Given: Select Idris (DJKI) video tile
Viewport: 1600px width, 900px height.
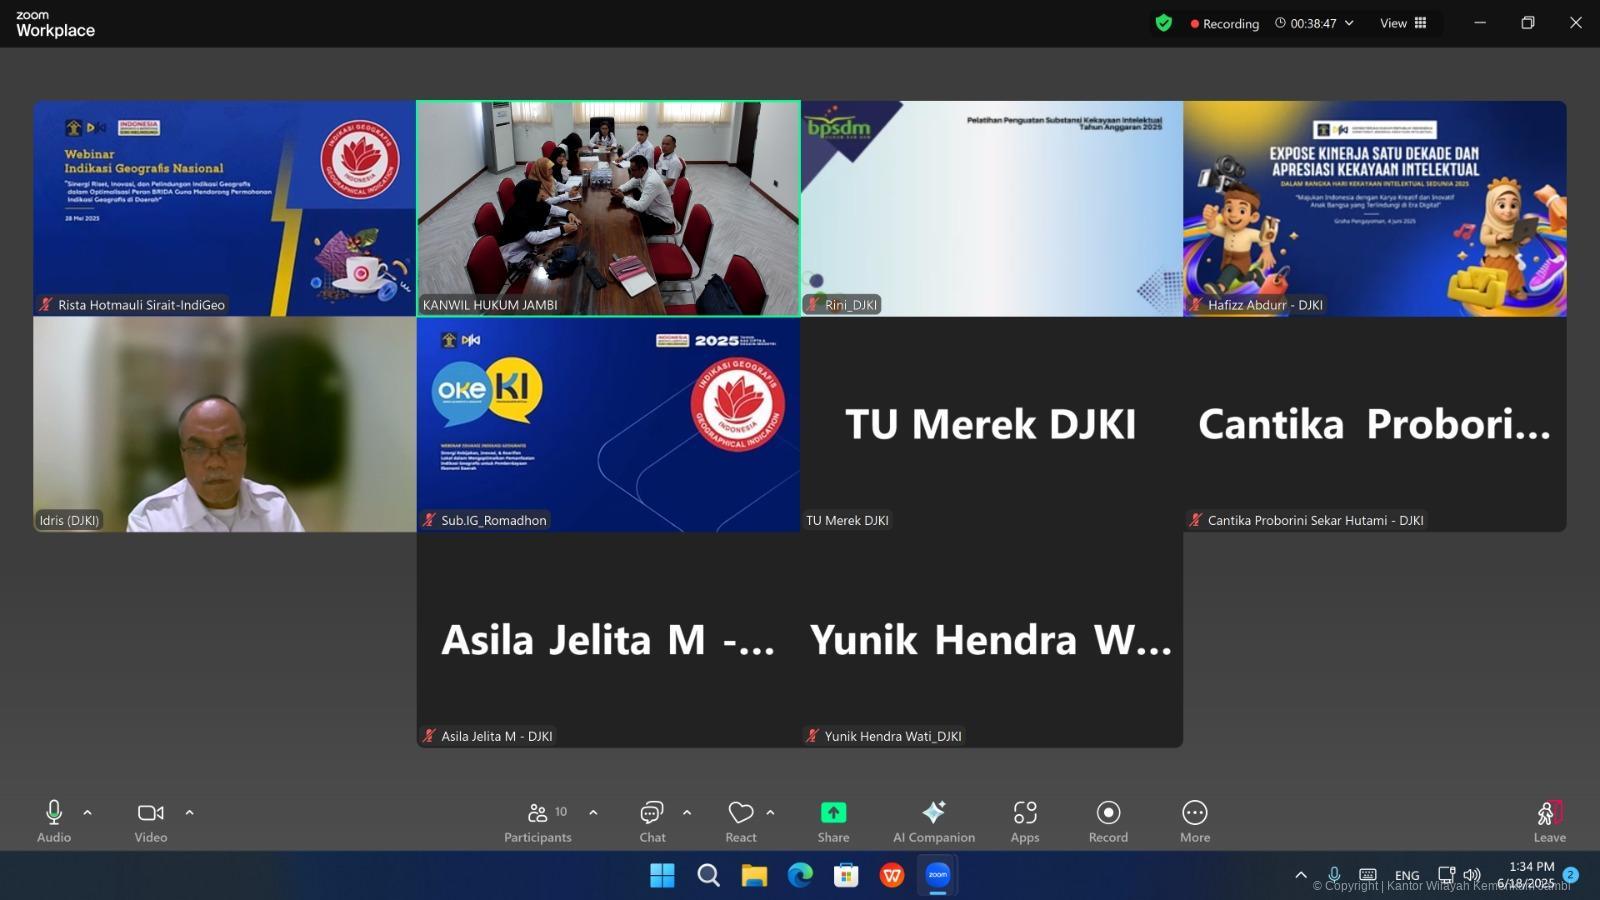Looking at the screenshot, I should pos(224,424).
